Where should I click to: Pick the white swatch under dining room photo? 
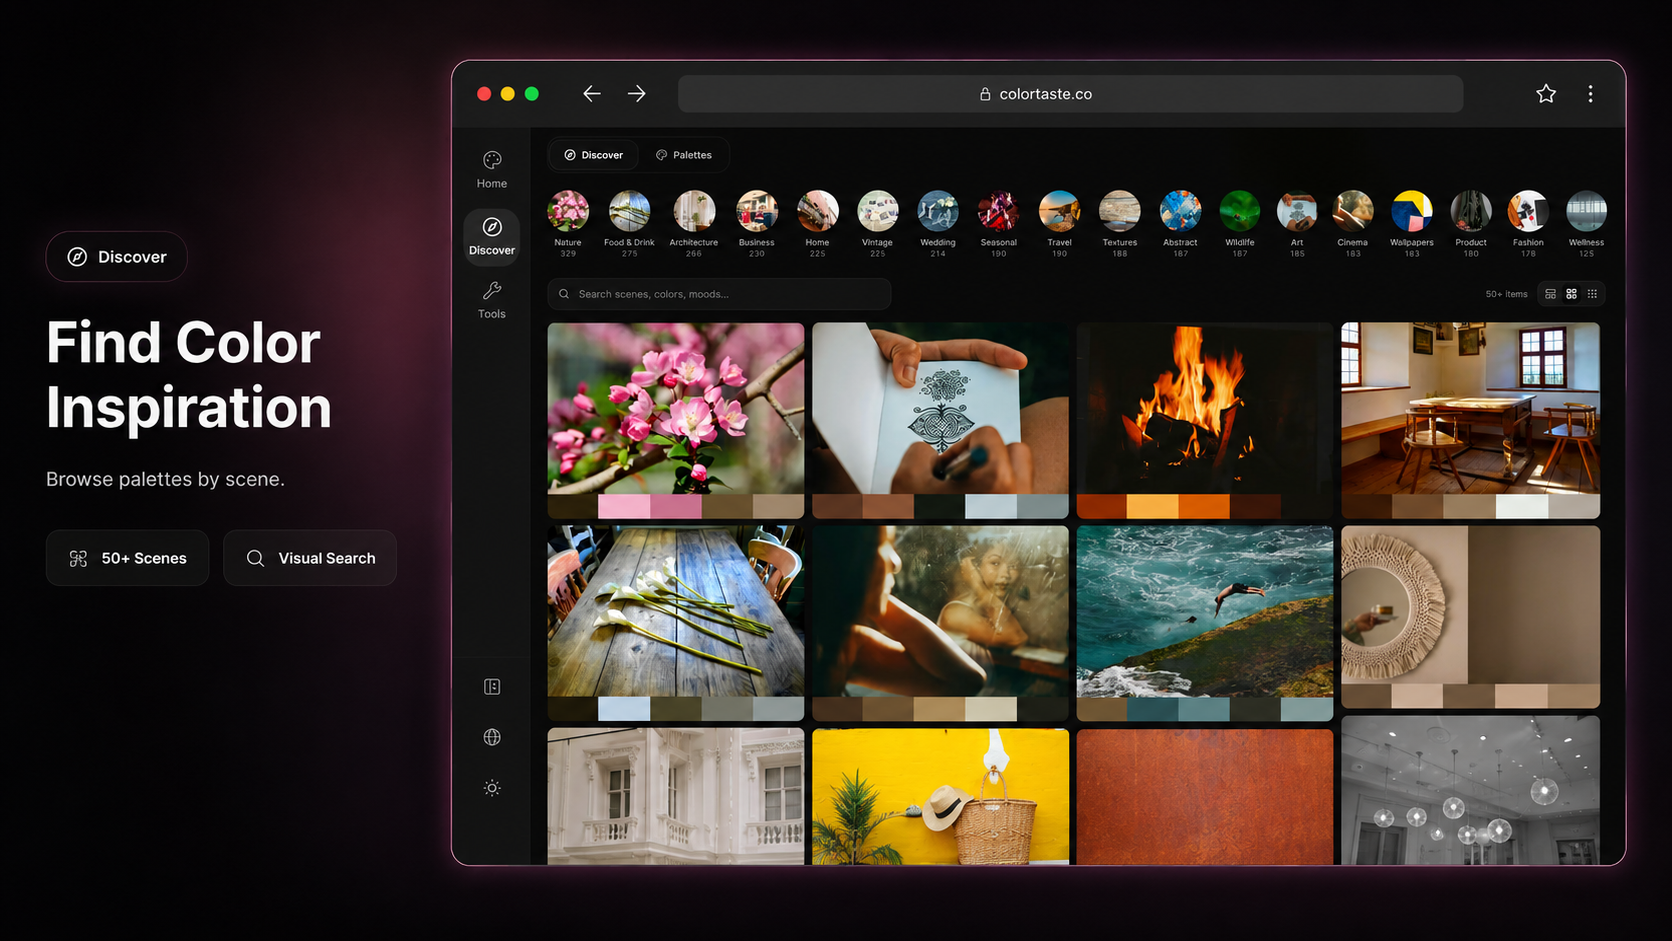[1522, 506]
